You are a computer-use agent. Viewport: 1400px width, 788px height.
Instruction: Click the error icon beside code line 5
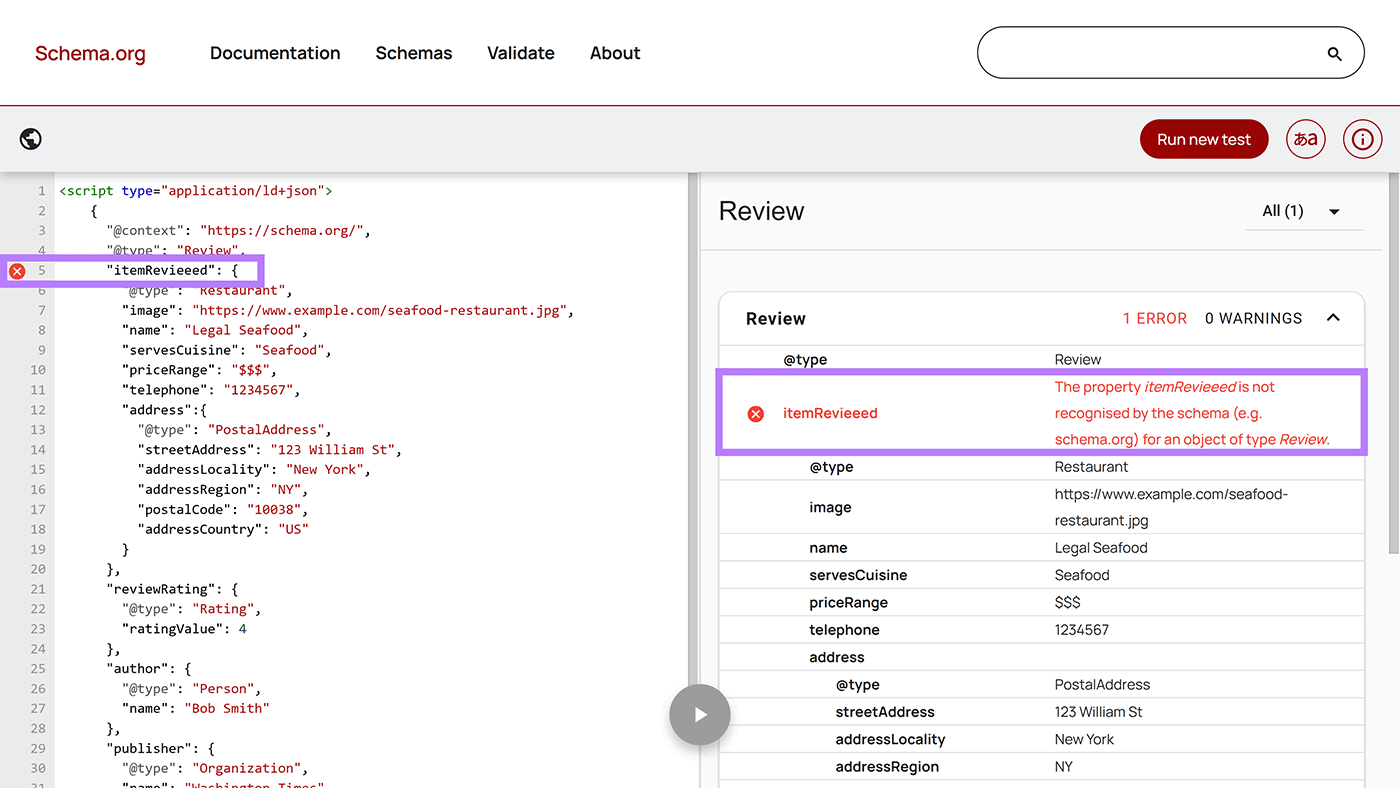pos(17,270)
